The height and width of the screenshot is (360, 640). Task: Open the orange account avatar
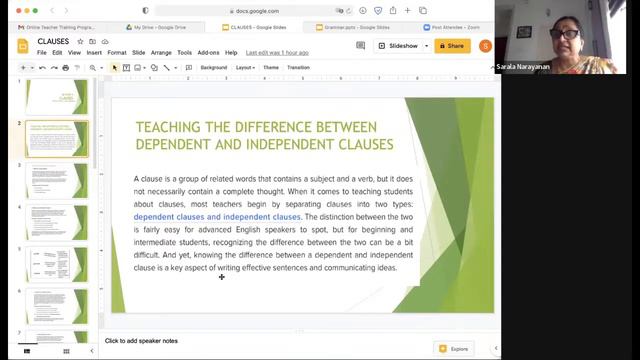485,46
